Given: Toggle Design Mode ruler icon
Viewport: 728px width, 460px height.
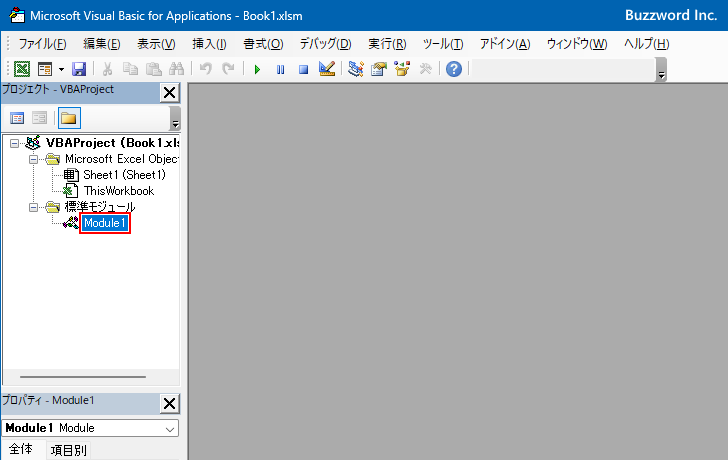Looking at the screenshot, I should [x=327, y=69].
